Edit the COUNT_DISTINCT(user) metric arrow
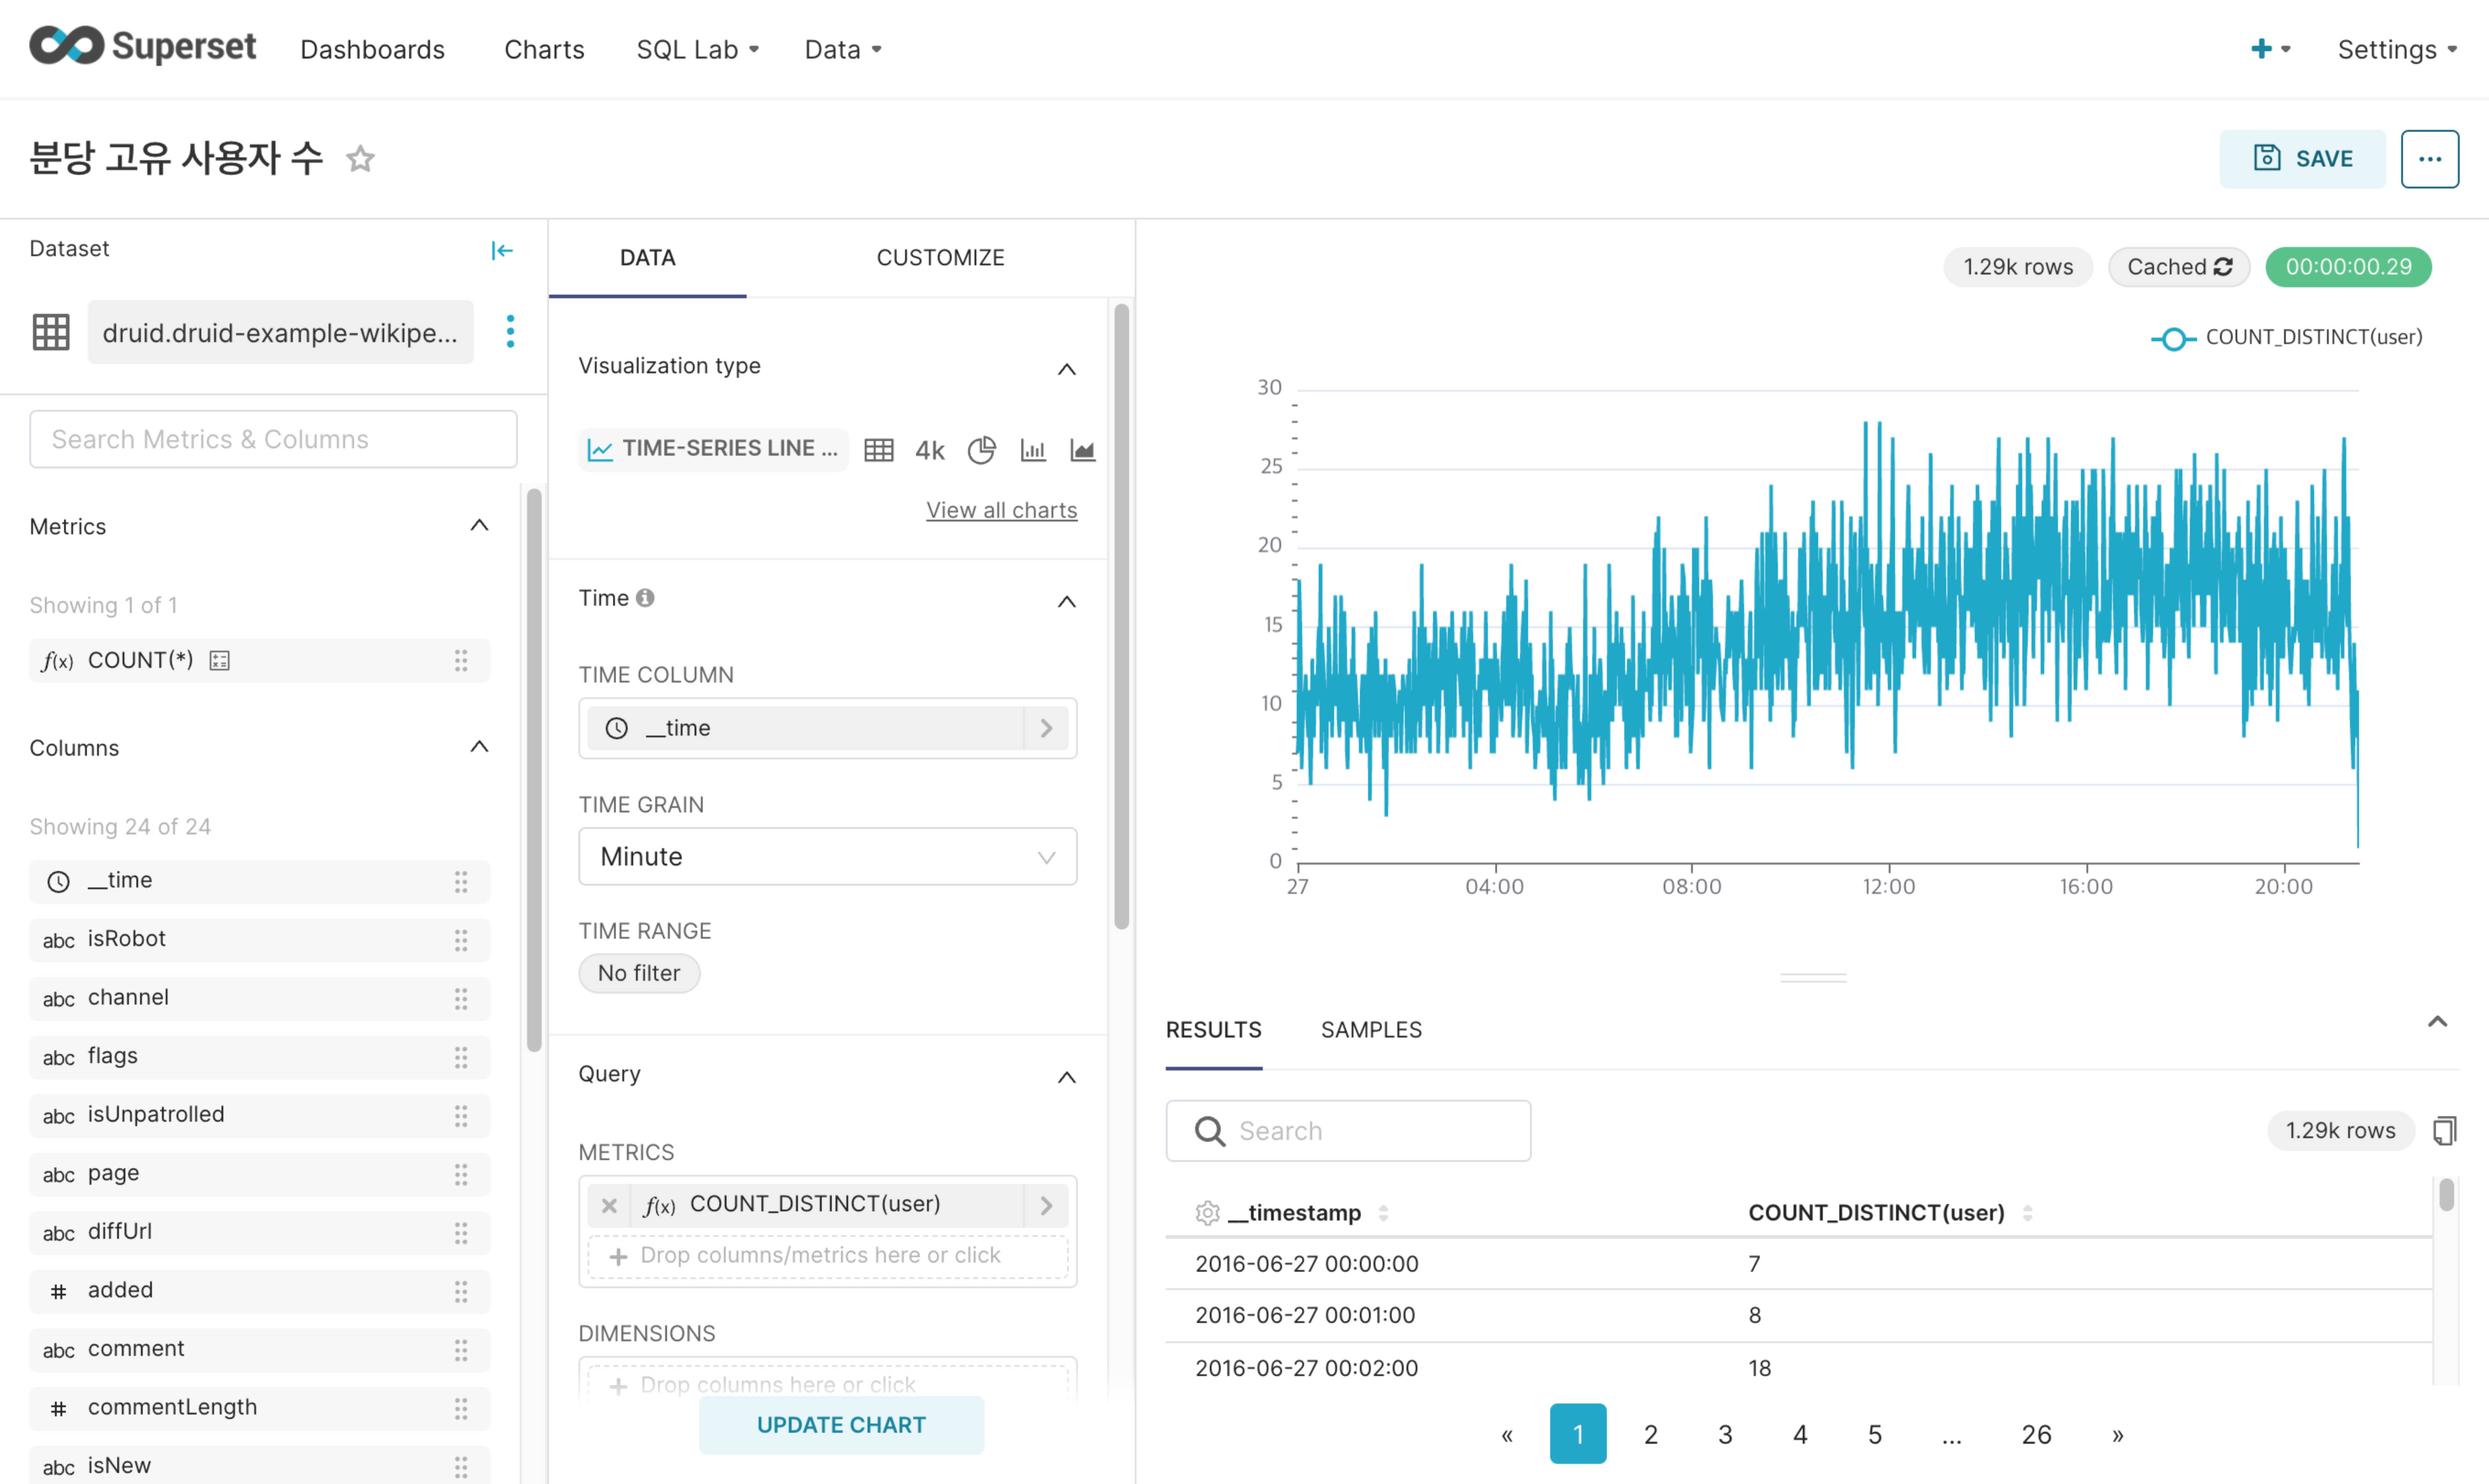The width and height of the screenshot is (2489, 1484). pyautogui.click(x=1046, y=1205)
